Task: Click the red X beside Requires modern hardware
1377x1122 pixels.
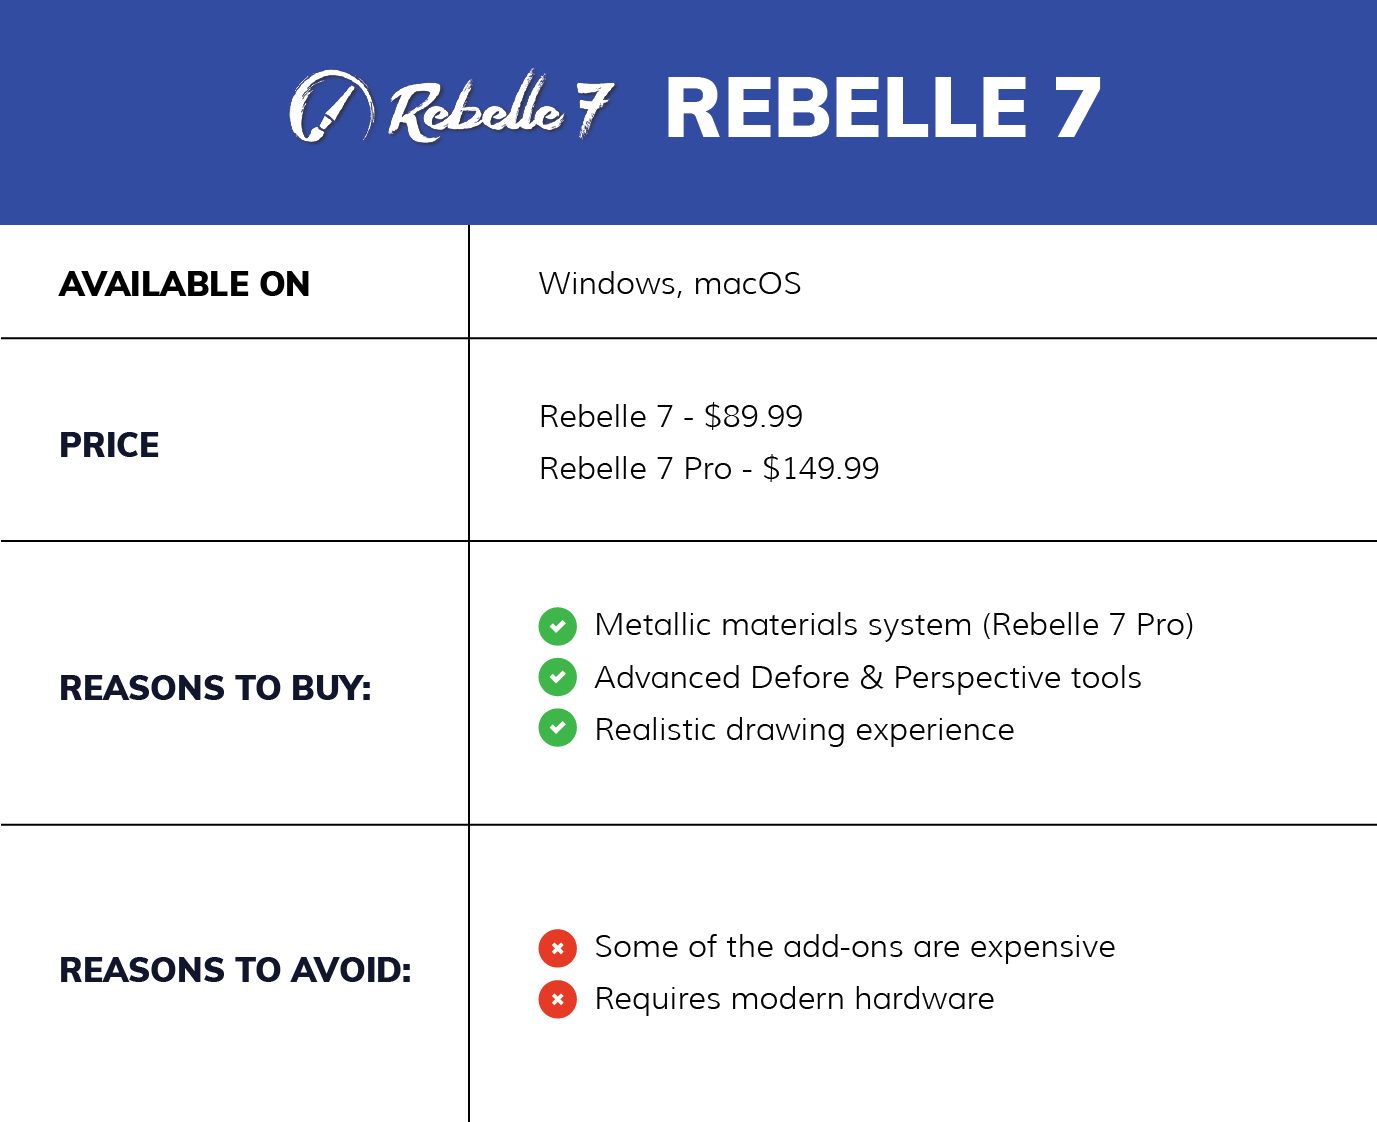Action: tap(557, 999)
